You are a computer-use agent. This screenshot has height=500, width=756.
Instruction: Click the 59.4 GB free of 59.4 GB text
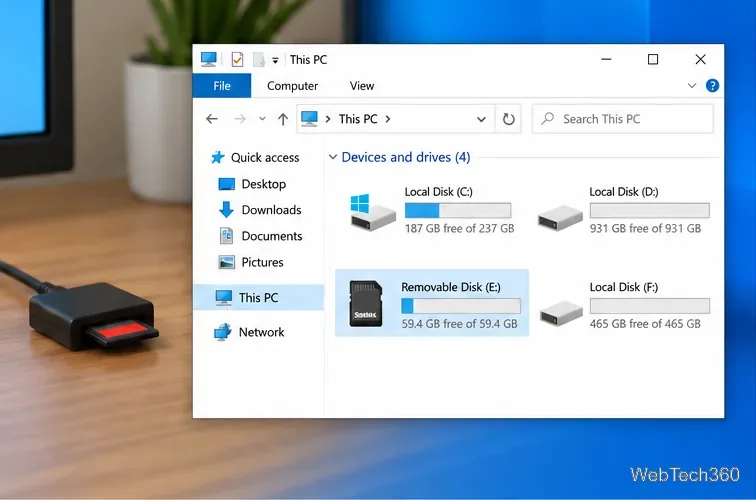(x=459, y=324)
